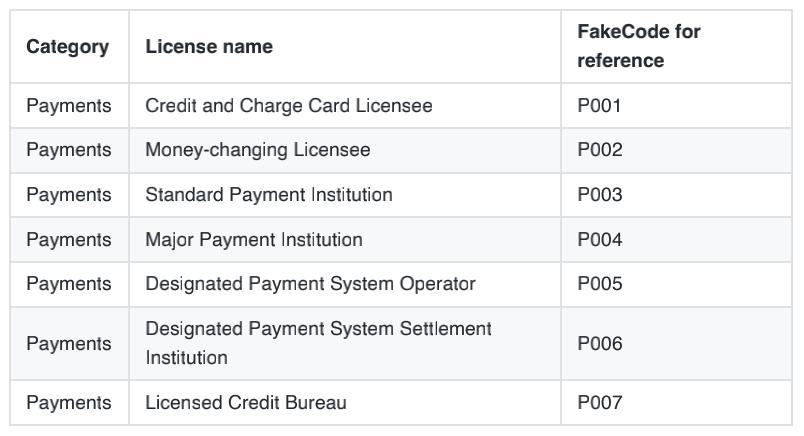Click the Major Payment Institution cell
Viewport: 804px width, 436px height.
click(254, 239)
